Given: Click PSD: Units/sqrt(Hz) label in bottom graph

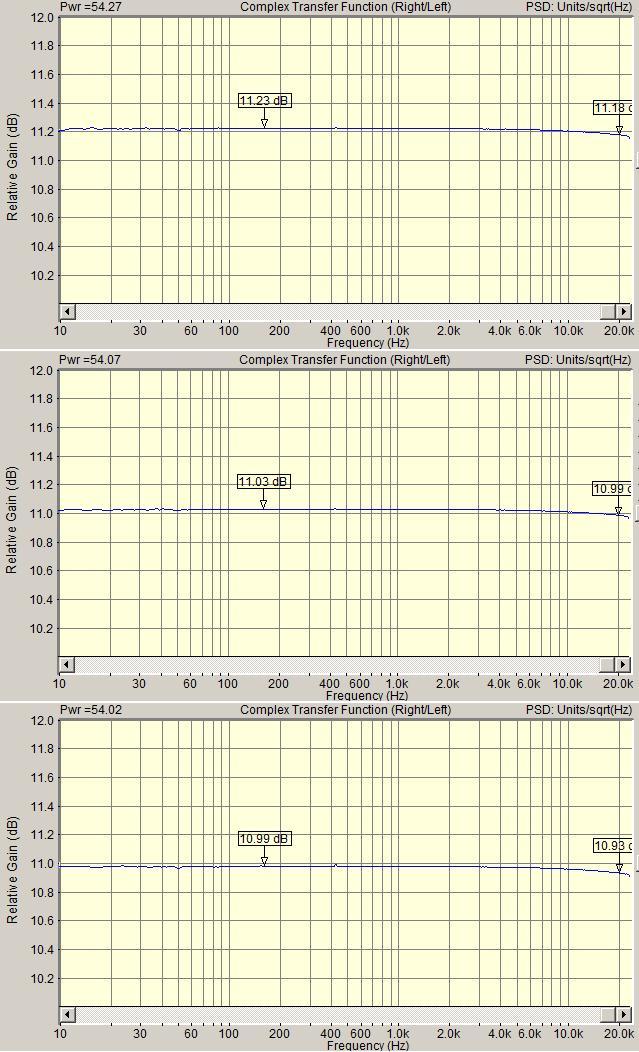Looking at the screenshot, I should [x=579, y=710].
